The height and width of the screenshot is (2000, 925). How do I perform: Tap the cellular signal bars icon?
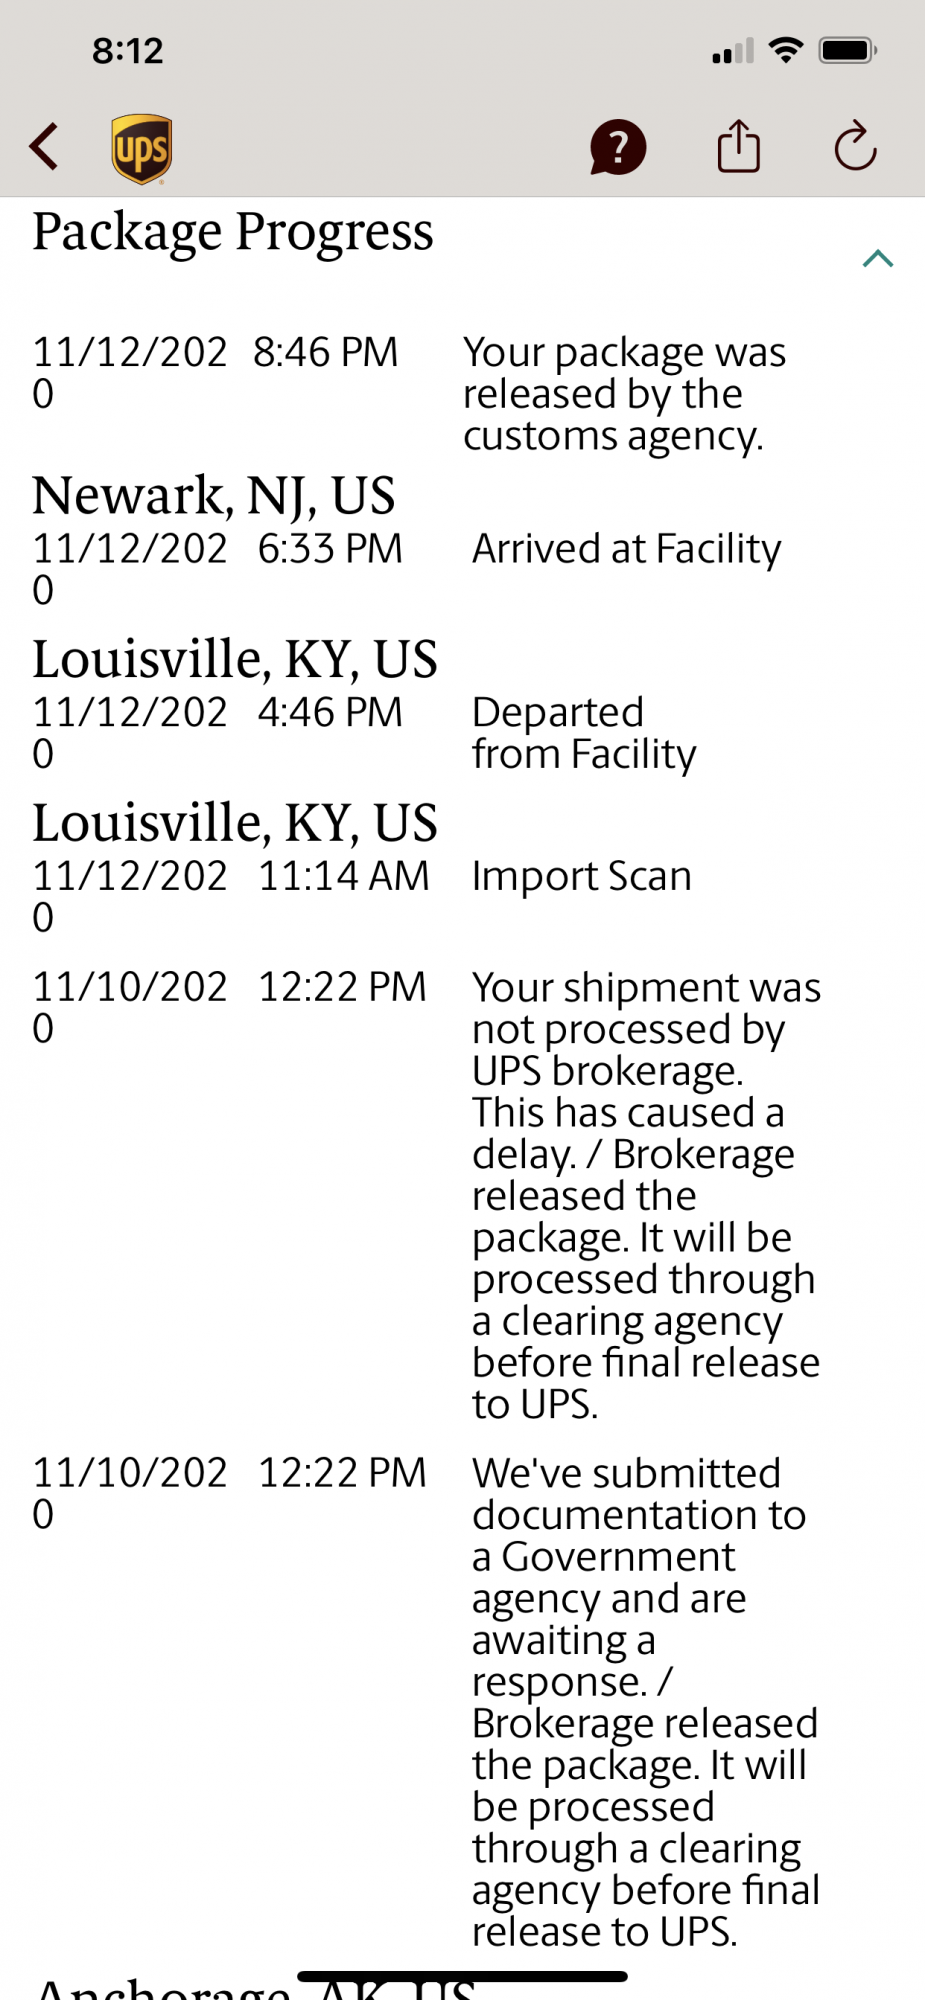733,51
